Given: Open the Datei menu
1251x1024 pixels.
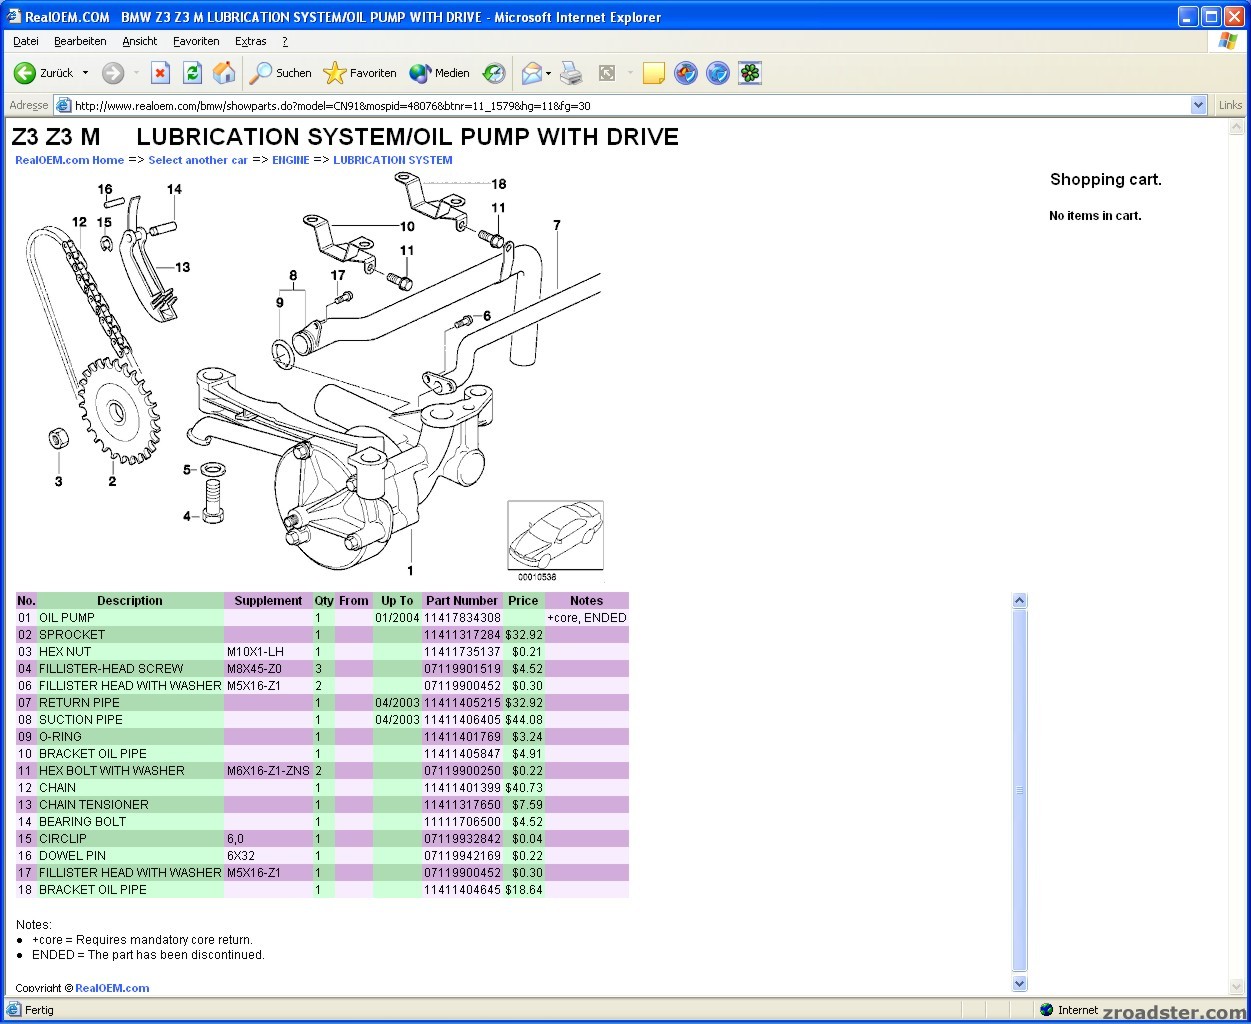Looking at the screenshot, I should pyautogui.click(x=26, y=41).
